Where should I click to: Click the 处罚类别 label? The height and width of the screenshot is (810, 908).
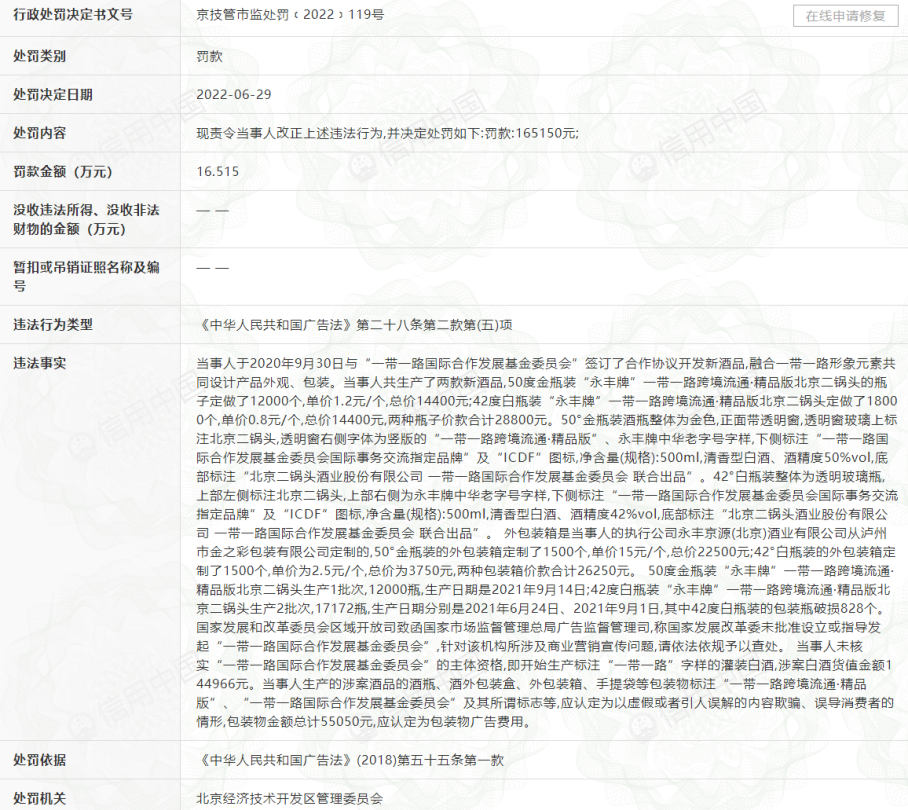click(x=39, y=56)
